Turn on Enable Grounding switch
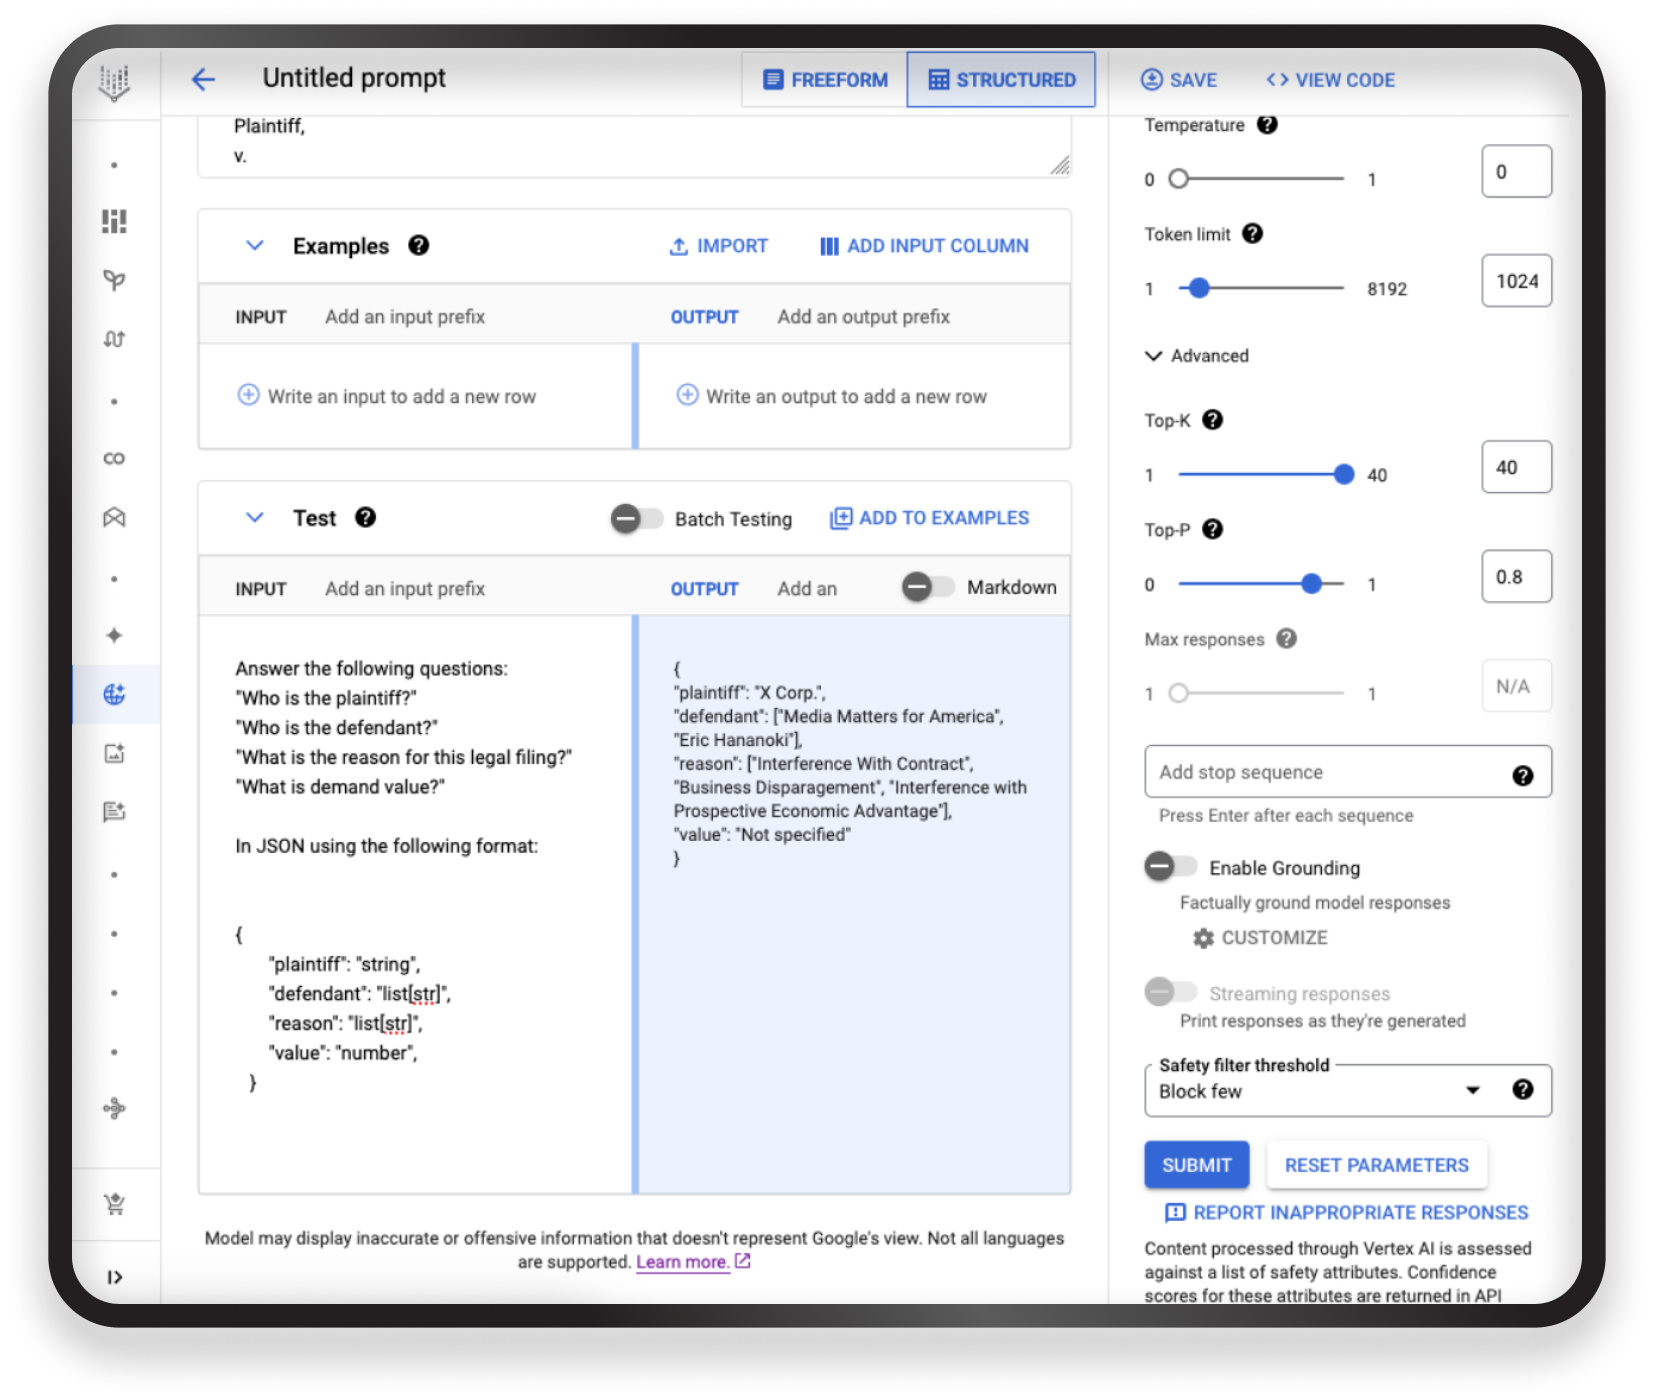This screenshot has height=1399, width=1653. click(x=1170, y=867)
